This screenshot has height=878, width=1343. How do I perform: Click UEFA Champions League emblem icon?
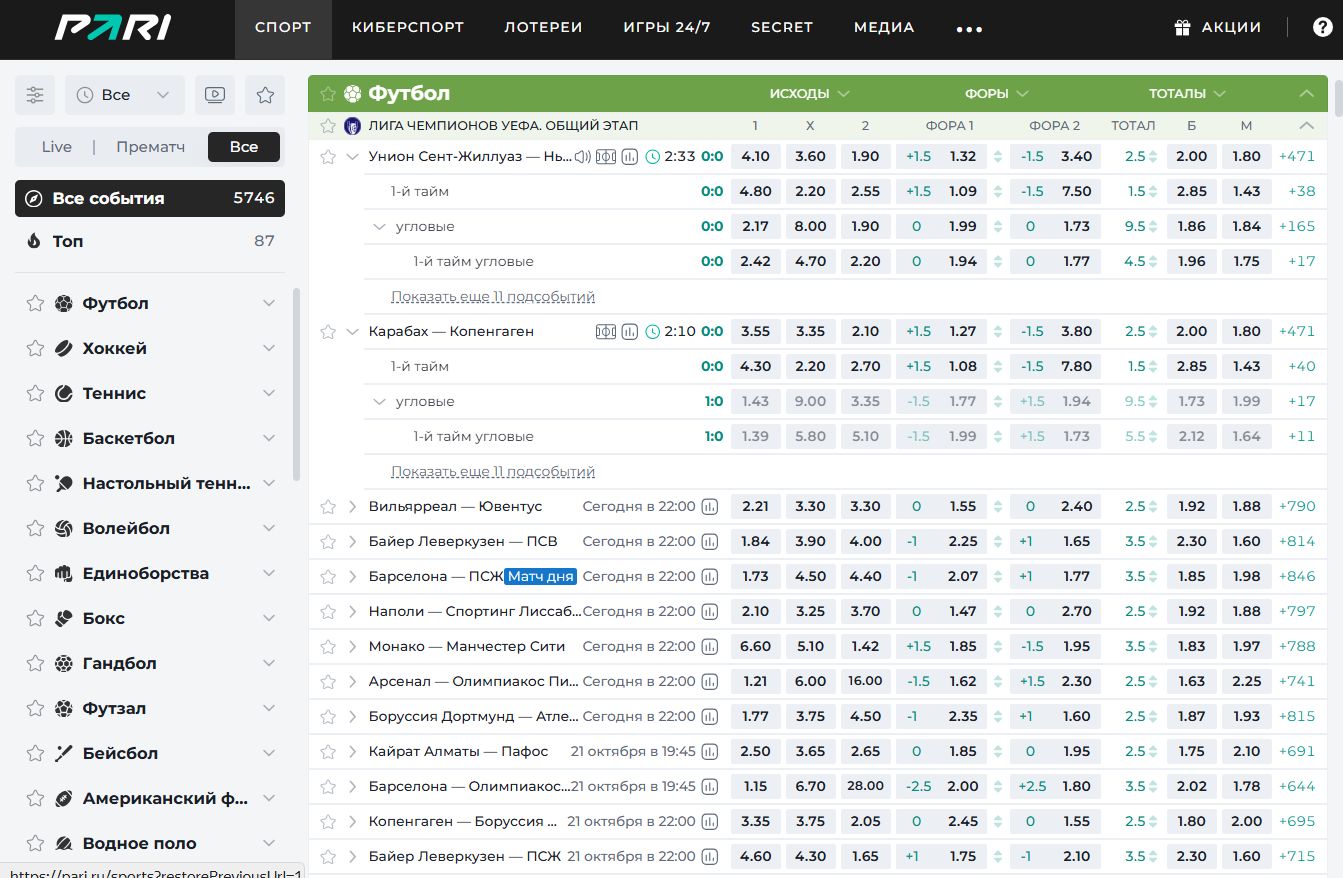pos(352,126)
